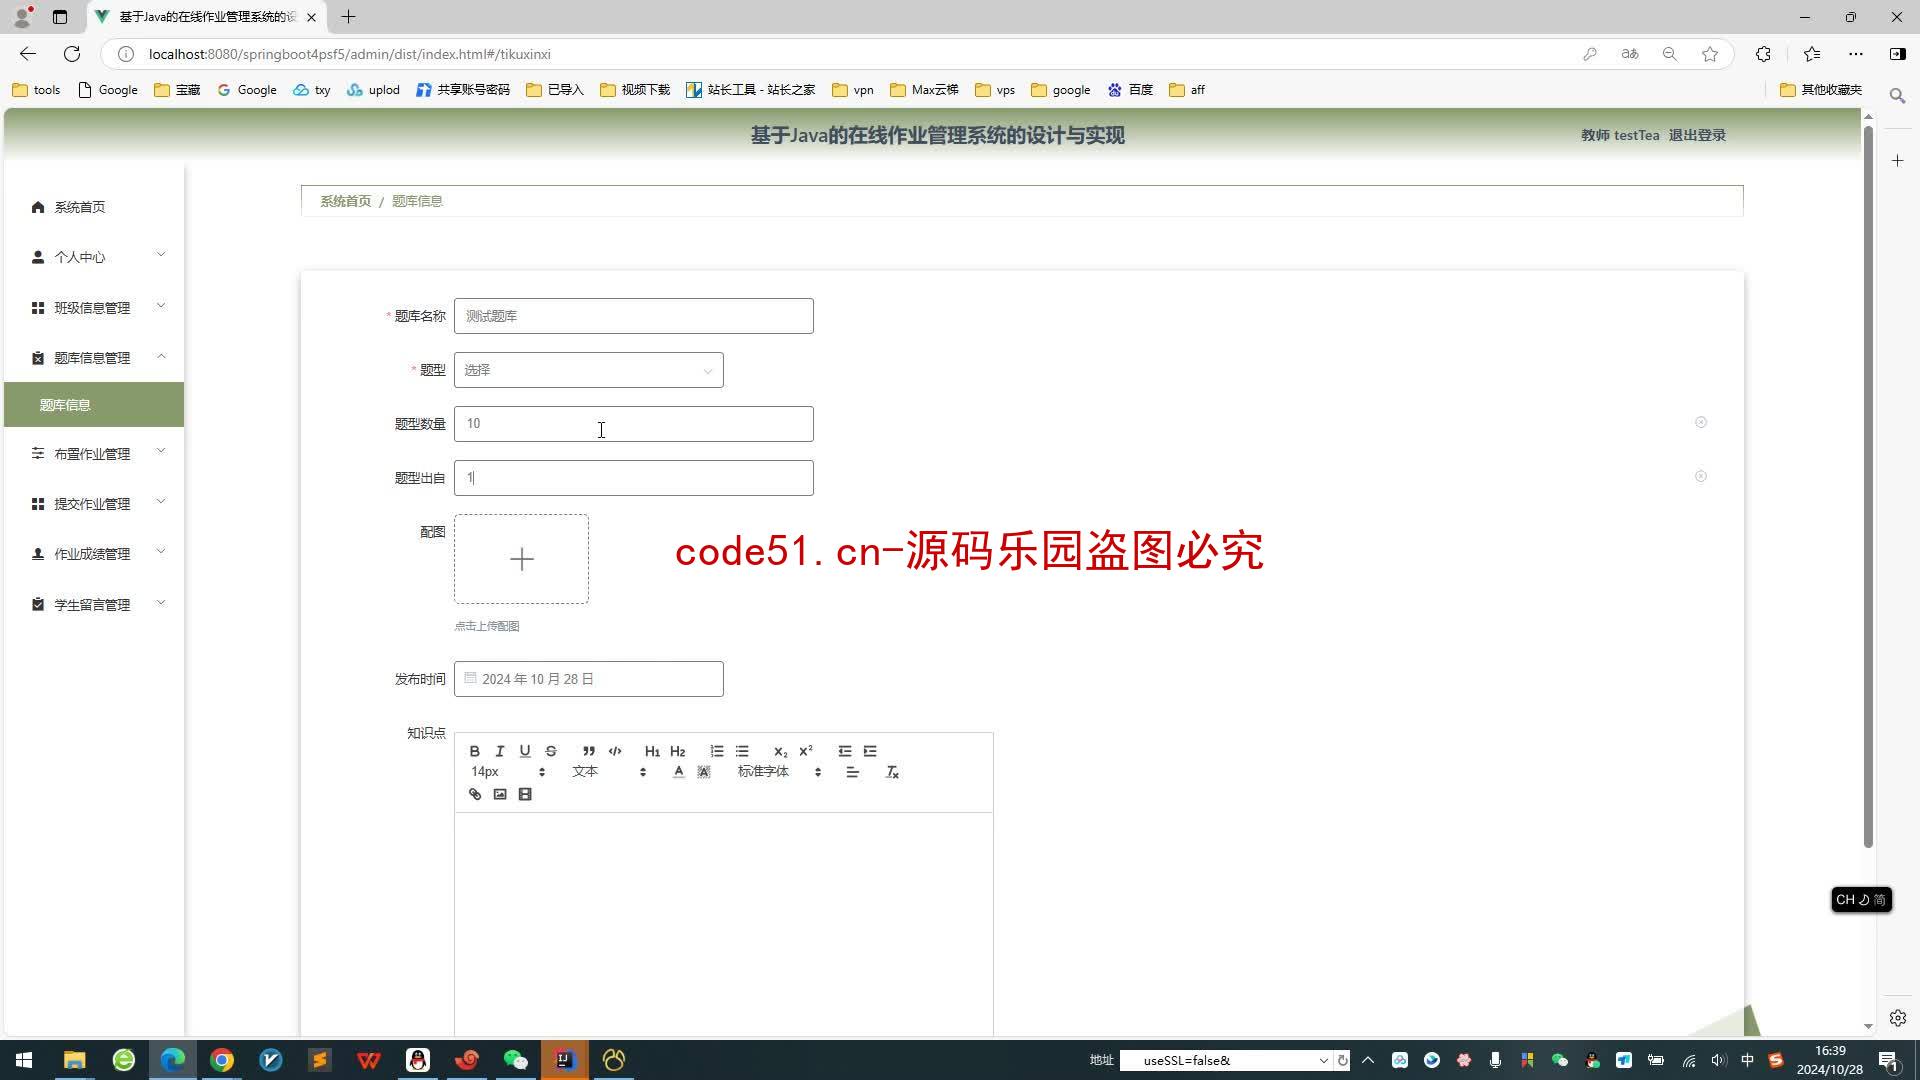Screen dimensions: 1920x1080
Task: Click the 题型数量 input field
Action: 634,424
